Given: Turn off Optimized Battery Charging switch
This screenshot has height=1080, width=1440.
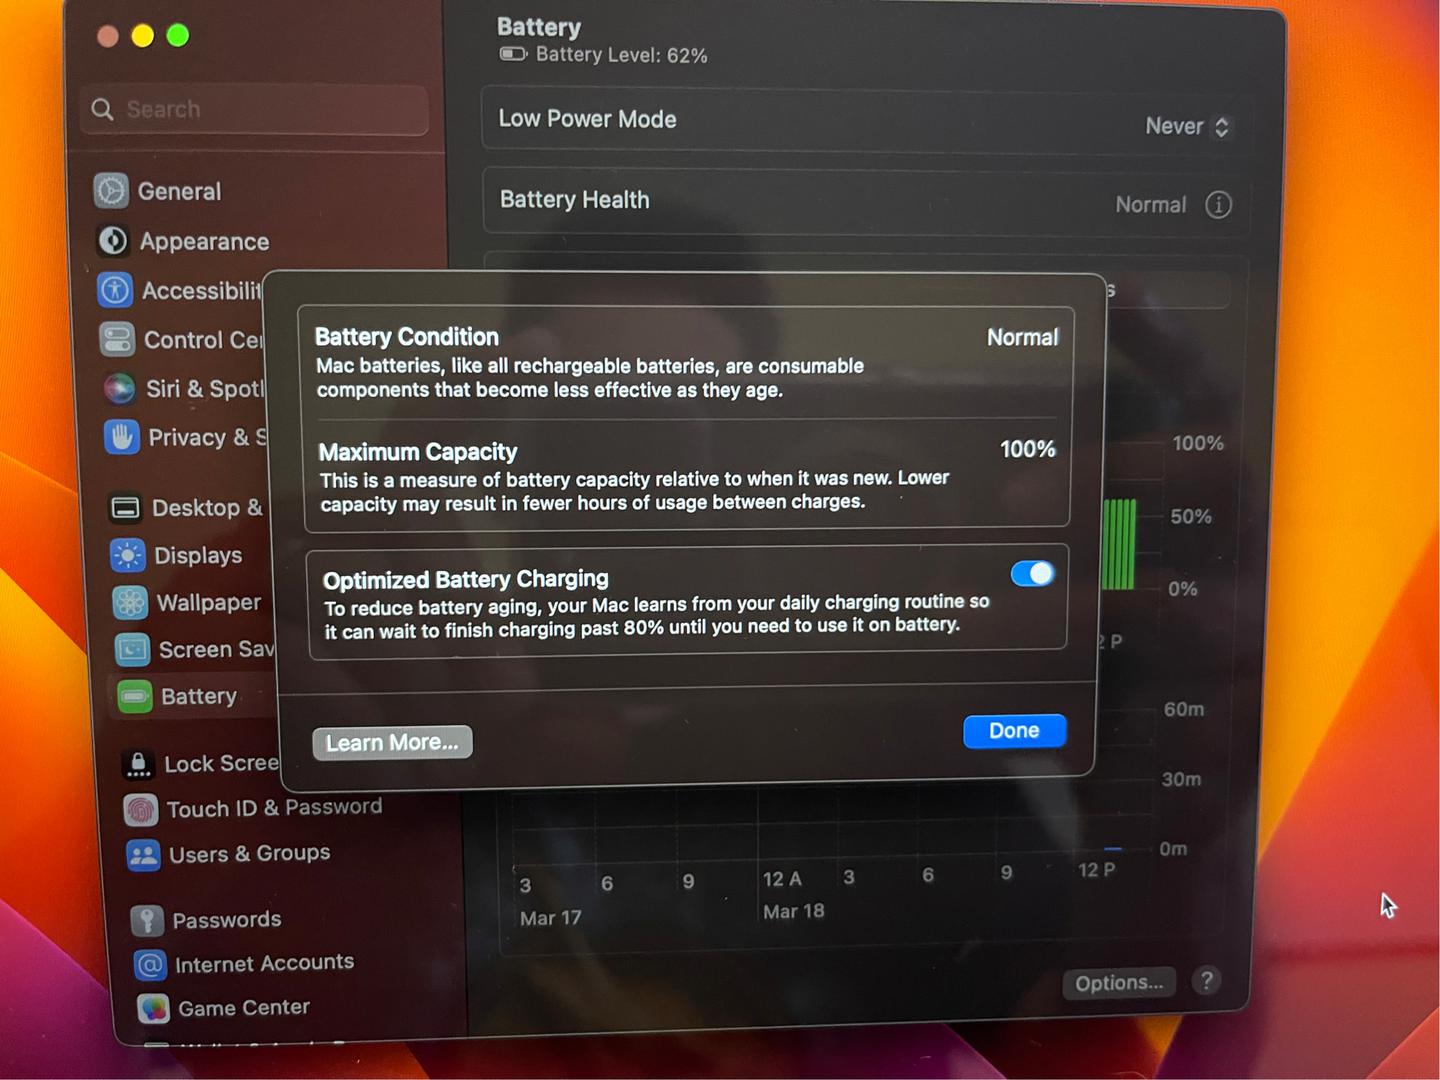Looking at the screenshot, I should pos(1032,573).
